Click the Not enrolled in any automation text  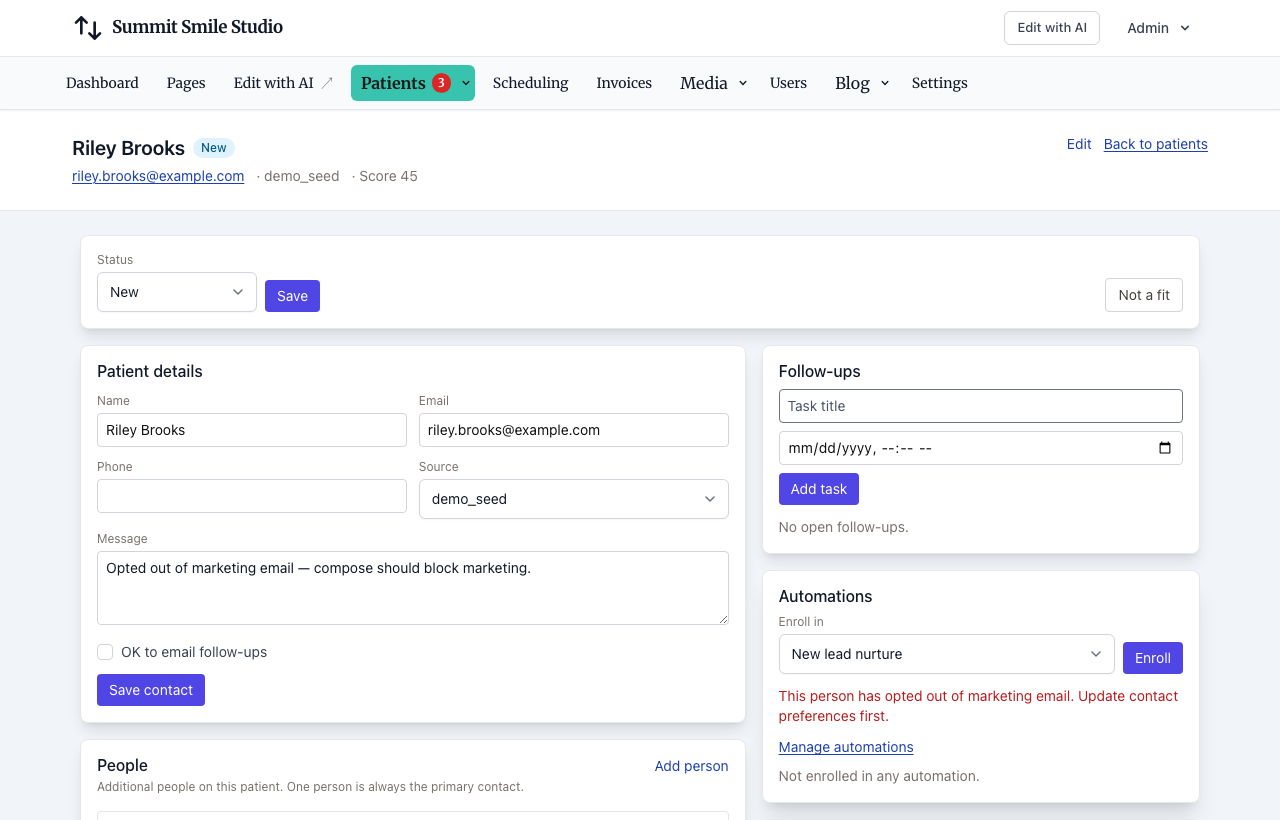pyautogui.click(x=879, y=776)
